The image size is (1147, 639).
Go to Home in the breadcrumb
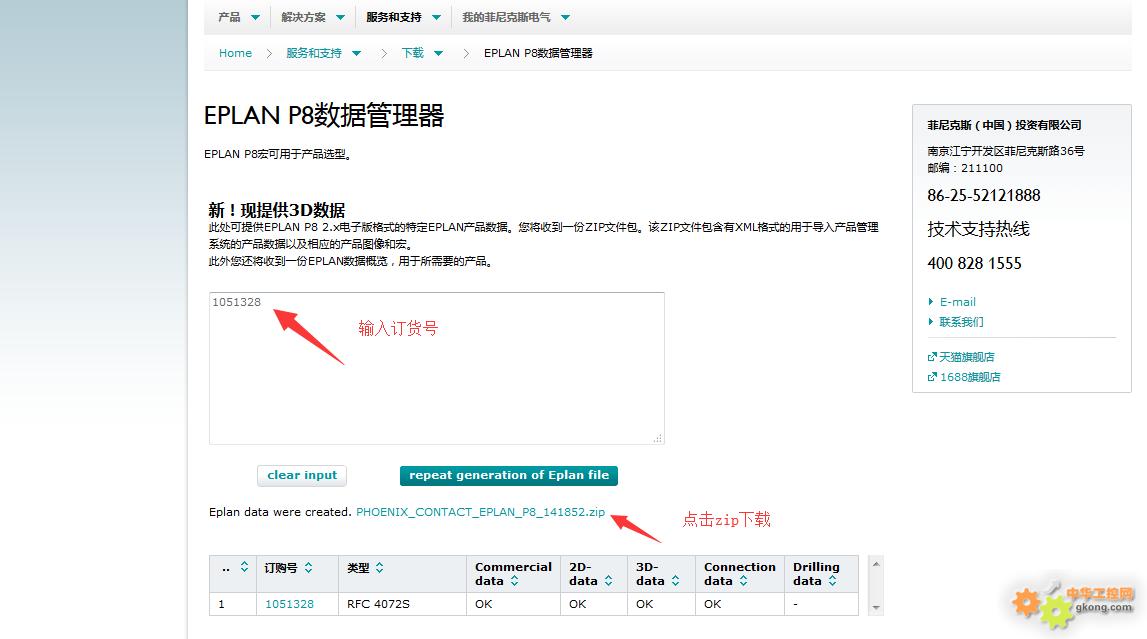coord(235,53)
